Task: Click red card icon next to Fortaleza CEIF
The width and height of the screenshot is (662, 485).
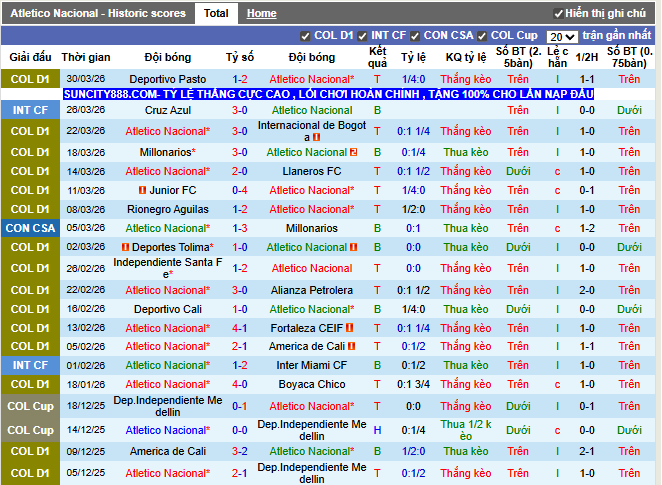Action: [x=351, y=328]
